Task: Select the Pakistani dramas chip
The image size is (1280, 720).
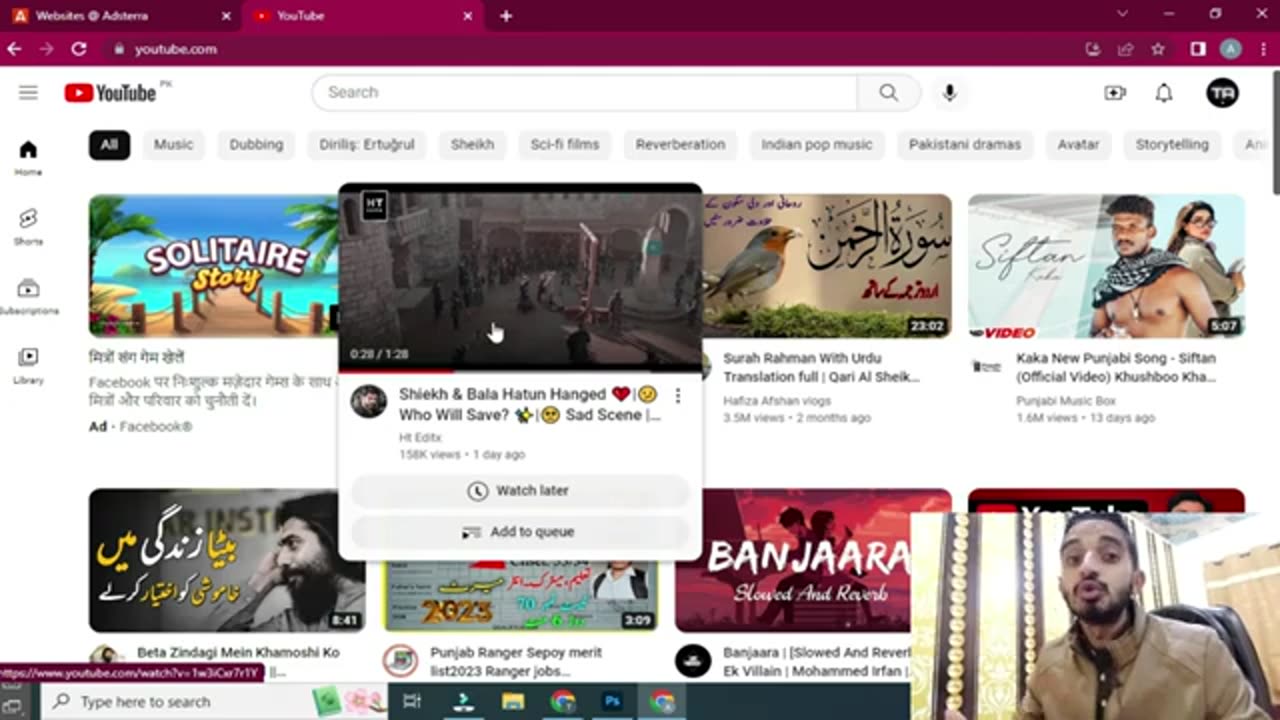Action: [x=965, y=145]
